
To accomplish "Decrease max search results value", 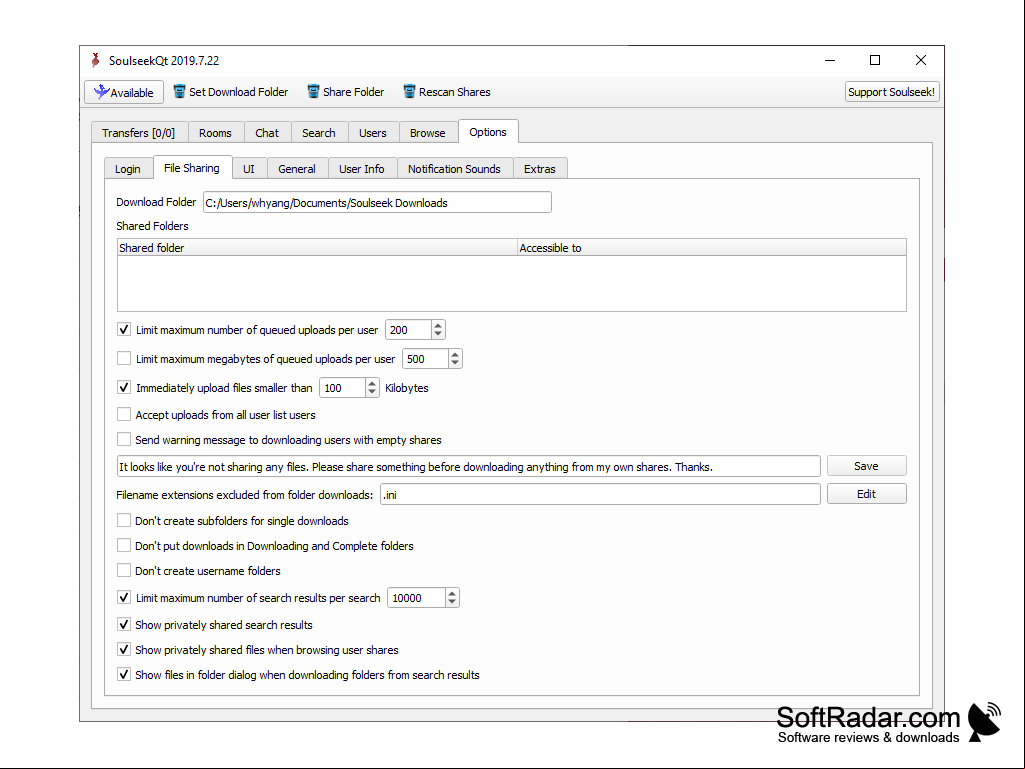I will [452, 602].
